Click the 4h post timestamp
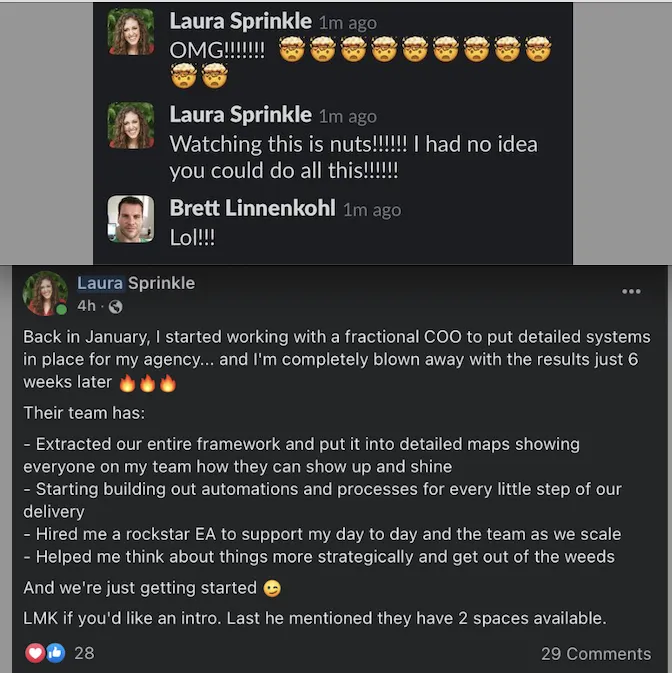The height and width of the screenshot is (673, 672). click(x=86, y=306)
